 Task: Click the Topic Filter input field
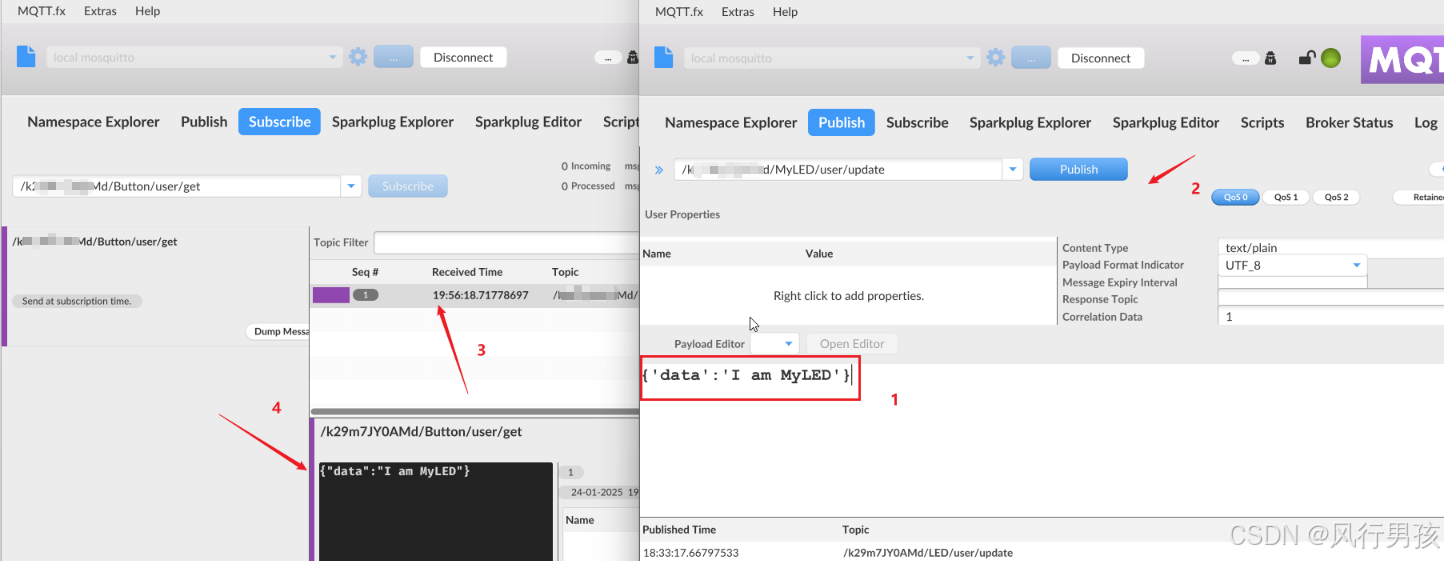tap(505, 242)
